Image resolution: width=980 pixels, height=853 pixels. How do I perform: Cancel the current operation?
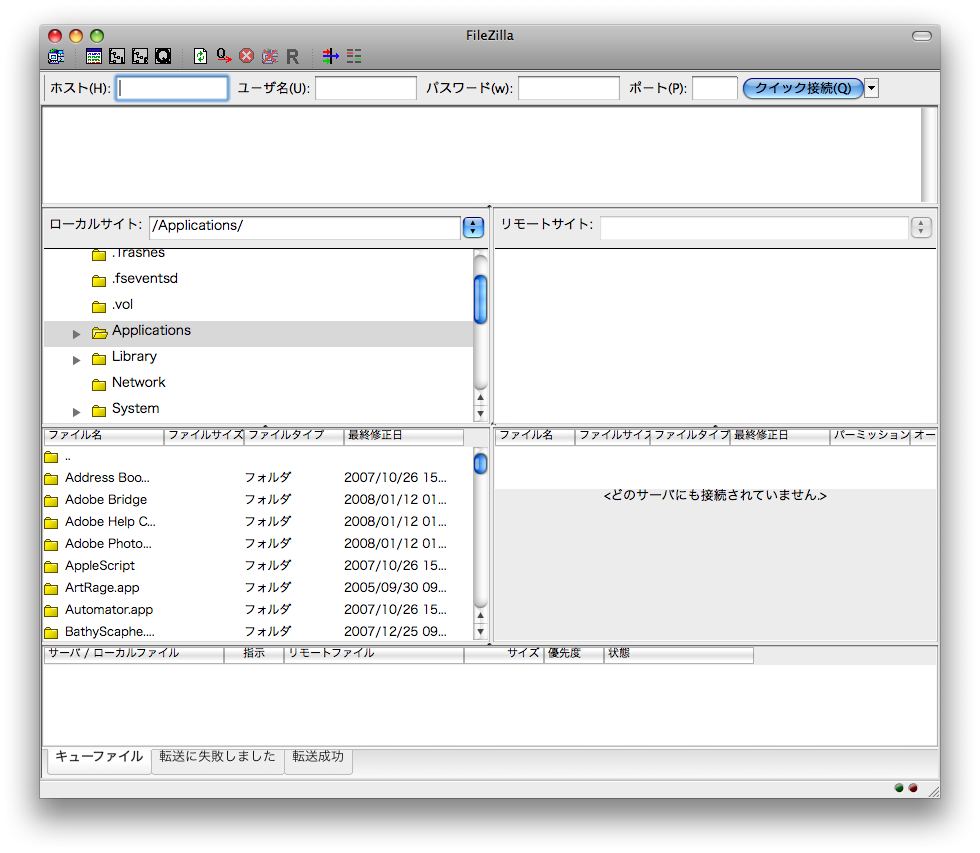point(247,56)
